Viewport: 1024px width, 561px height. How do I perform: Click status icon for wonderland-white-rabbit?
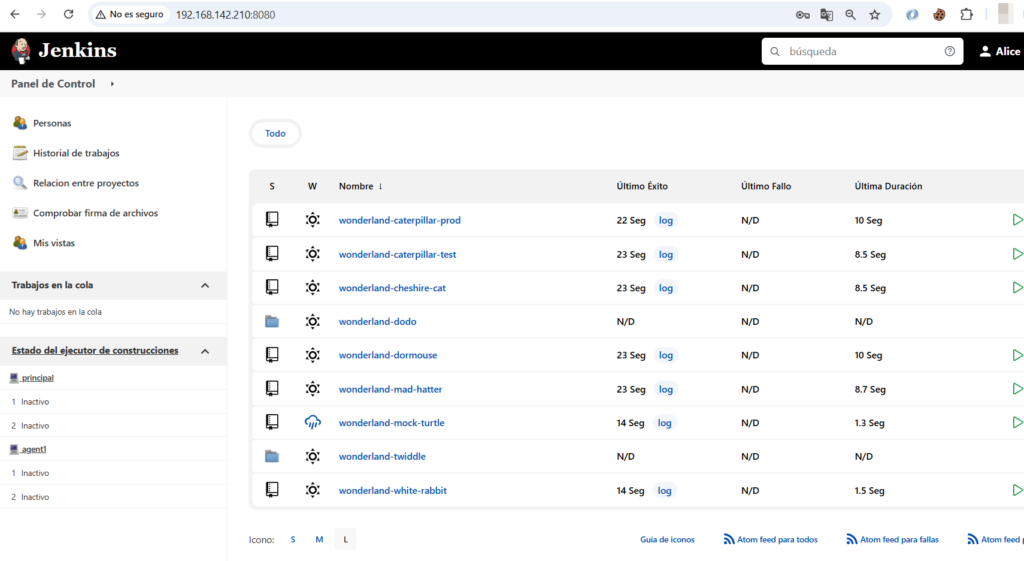coord(272,490)
